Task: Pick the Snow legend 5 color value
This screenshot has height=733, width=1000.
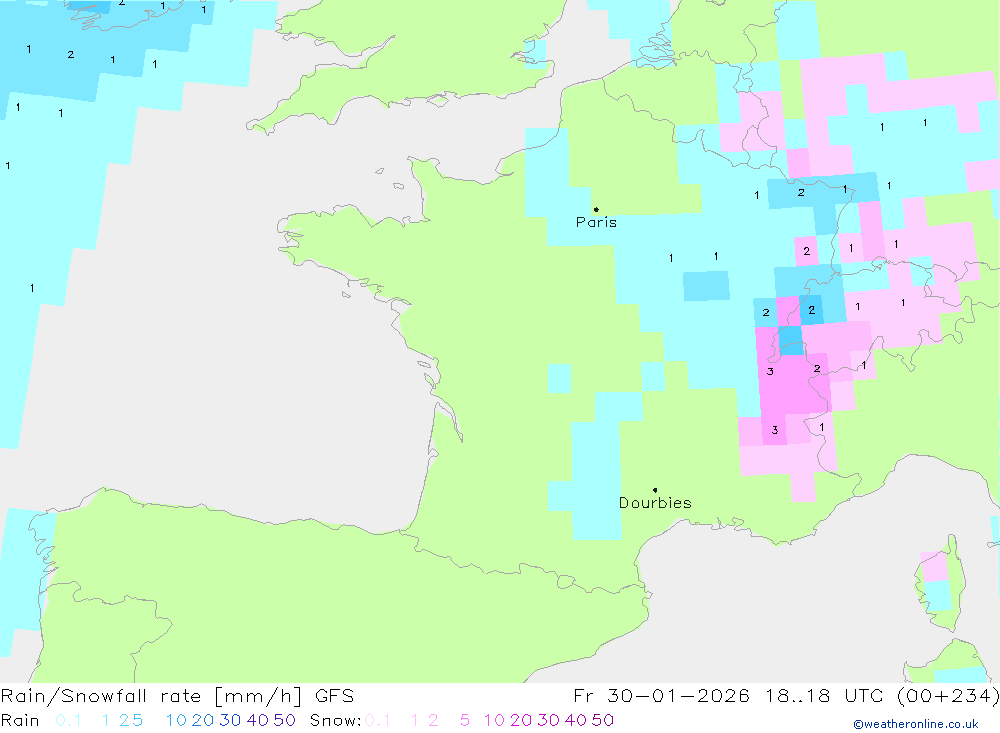Action: [465, 720]
